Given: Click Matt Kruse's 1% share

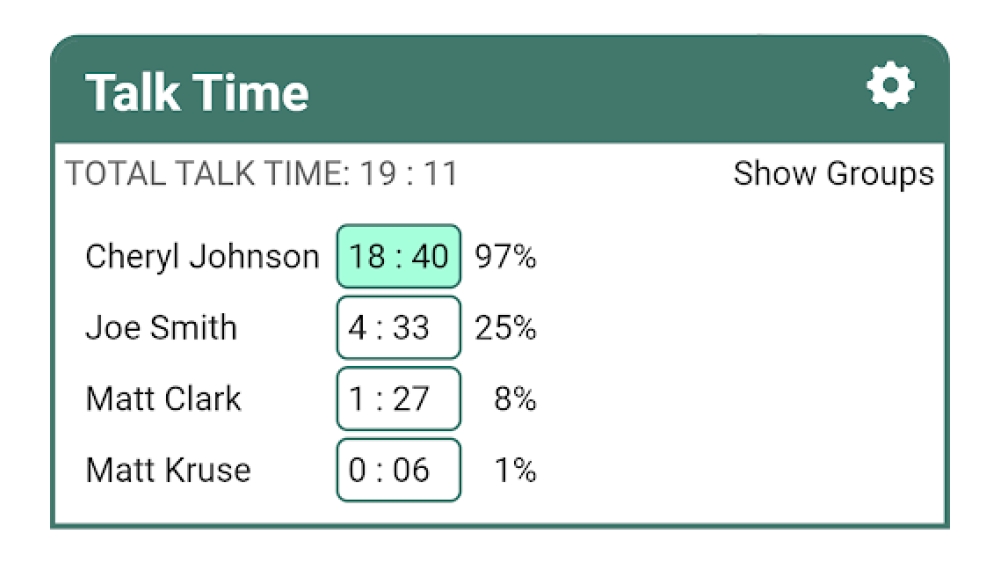Looking at the screenshot, I should [x=515, y=470].
